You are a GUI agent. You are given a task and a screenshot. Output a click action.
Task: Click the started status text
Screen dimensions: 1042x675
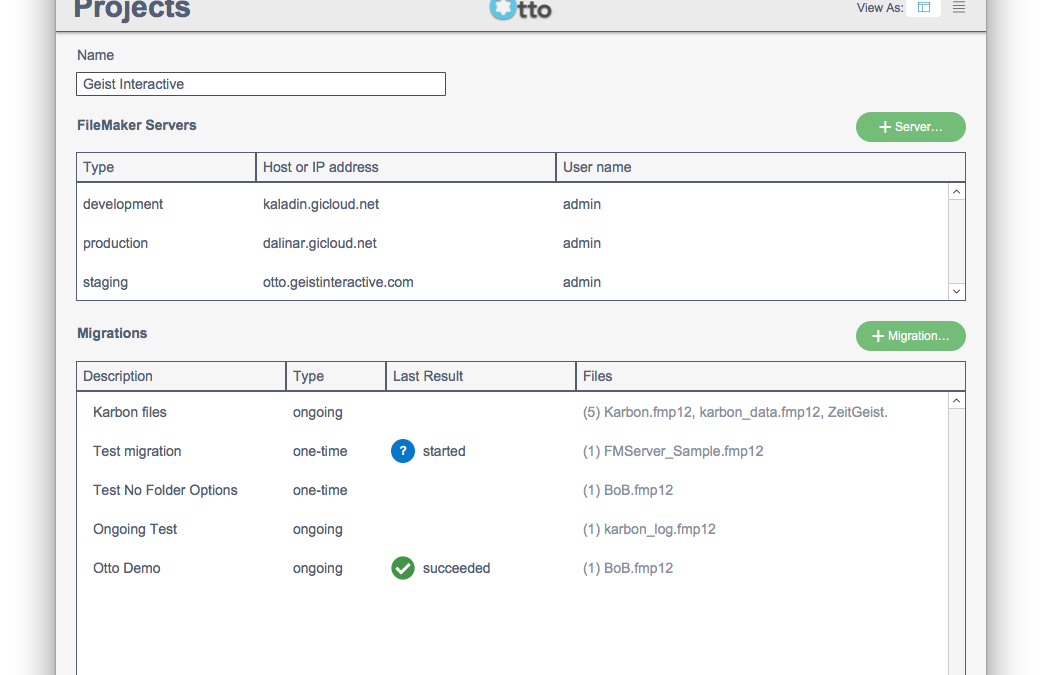[444, 451]
